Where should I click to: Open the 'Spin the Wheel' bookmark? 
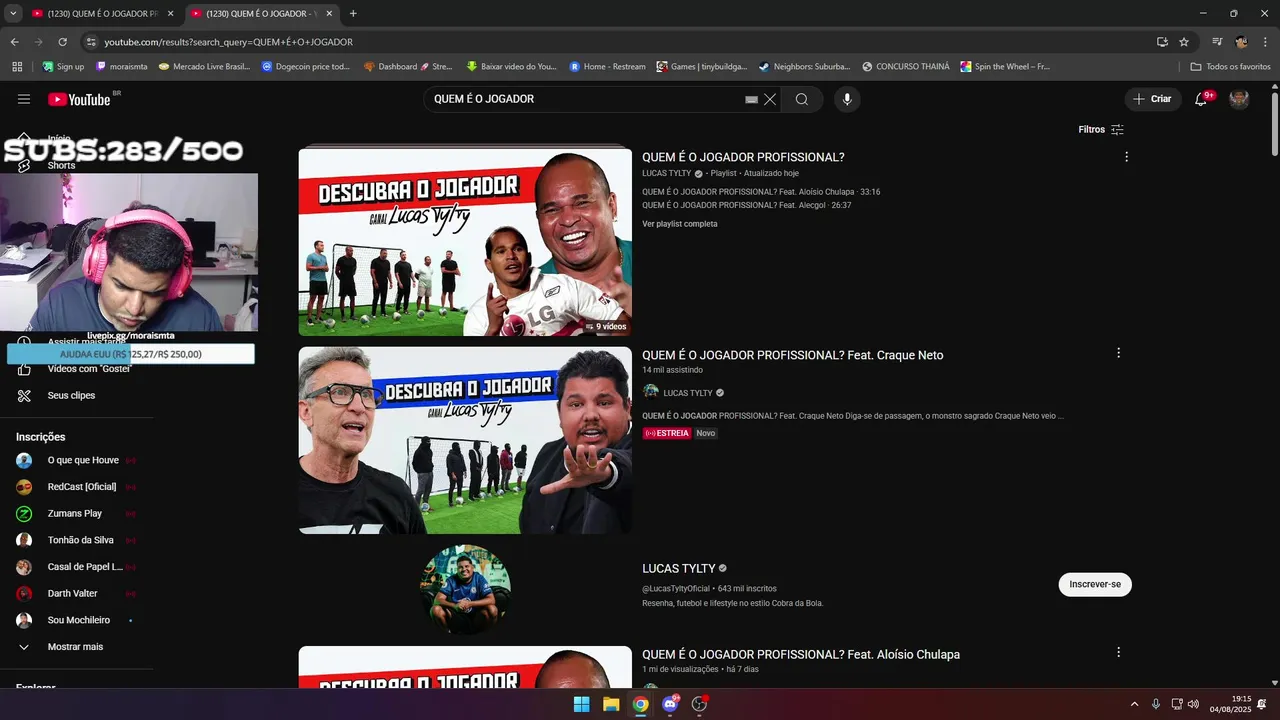(x=1005, y=67)
